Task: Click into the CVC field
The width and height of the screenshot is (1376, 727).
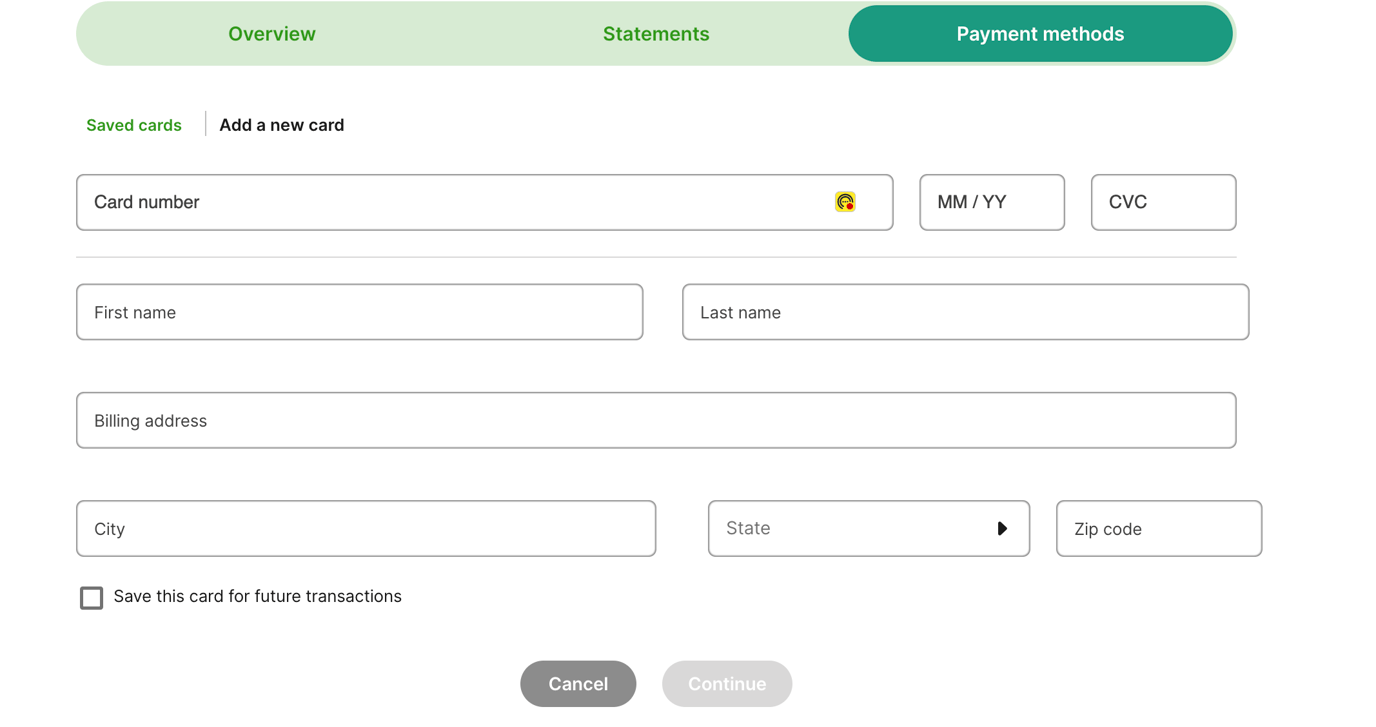Action: [x=1163, y=203]
